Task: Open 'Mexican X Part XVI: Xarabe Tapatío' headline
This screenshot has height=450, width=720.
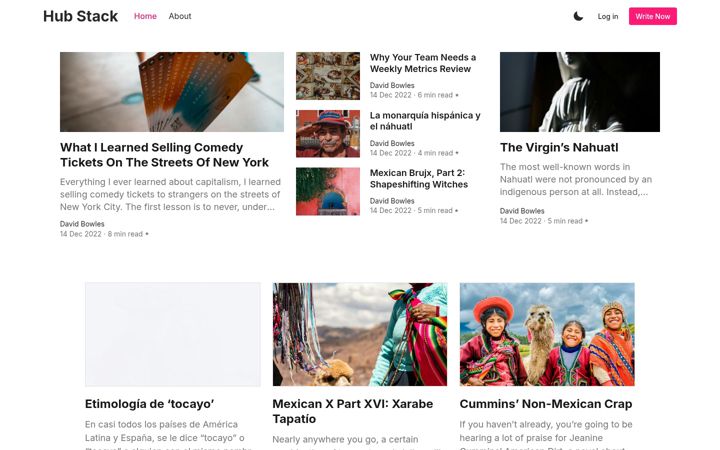Action: click(x=353, y=411)
